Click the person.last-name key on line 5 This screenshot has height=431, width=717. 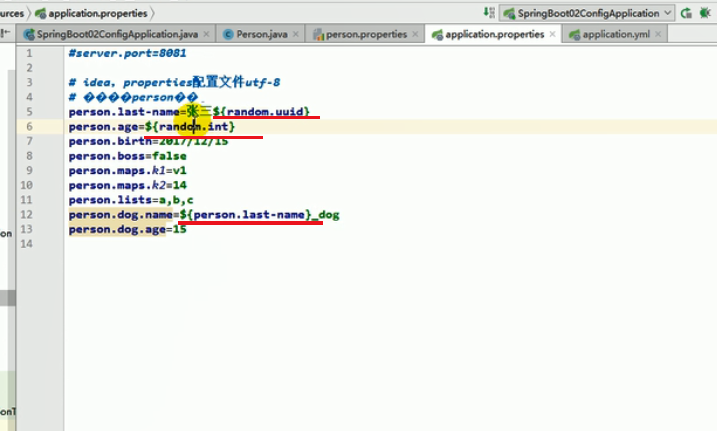124,112
